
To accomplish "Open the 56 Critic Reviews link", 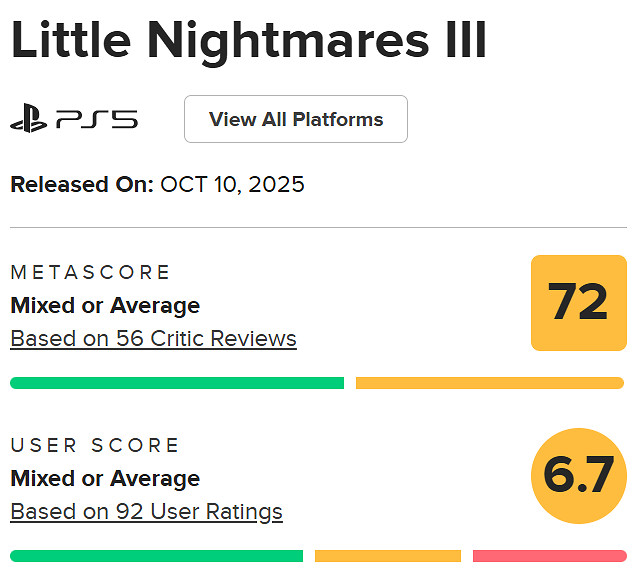I will click(153, 339).
